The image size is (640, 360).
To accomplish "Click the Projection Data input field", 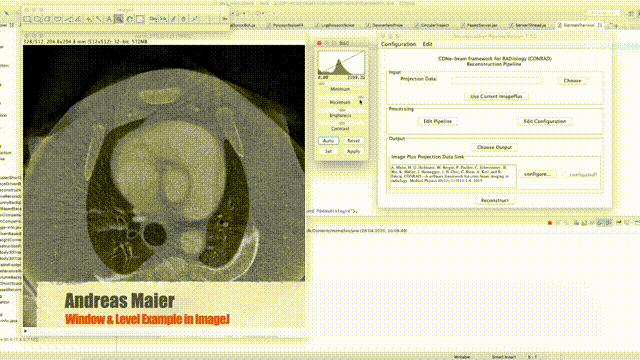I will click(497, 80).
